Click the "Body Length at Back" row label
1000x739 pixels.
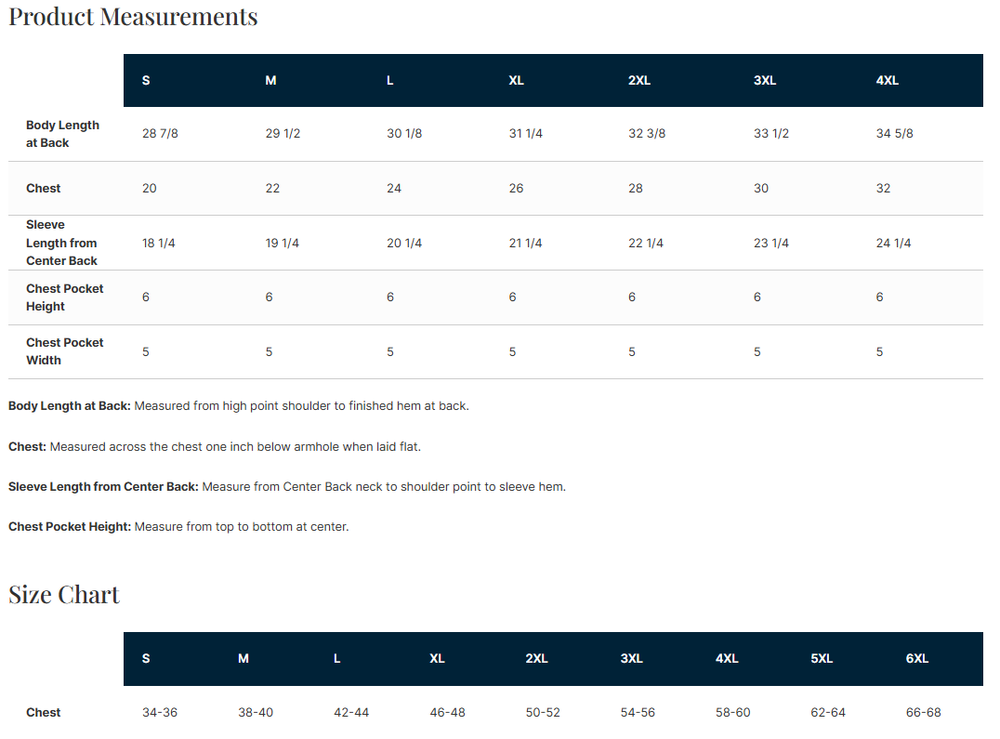pos(63,134)
